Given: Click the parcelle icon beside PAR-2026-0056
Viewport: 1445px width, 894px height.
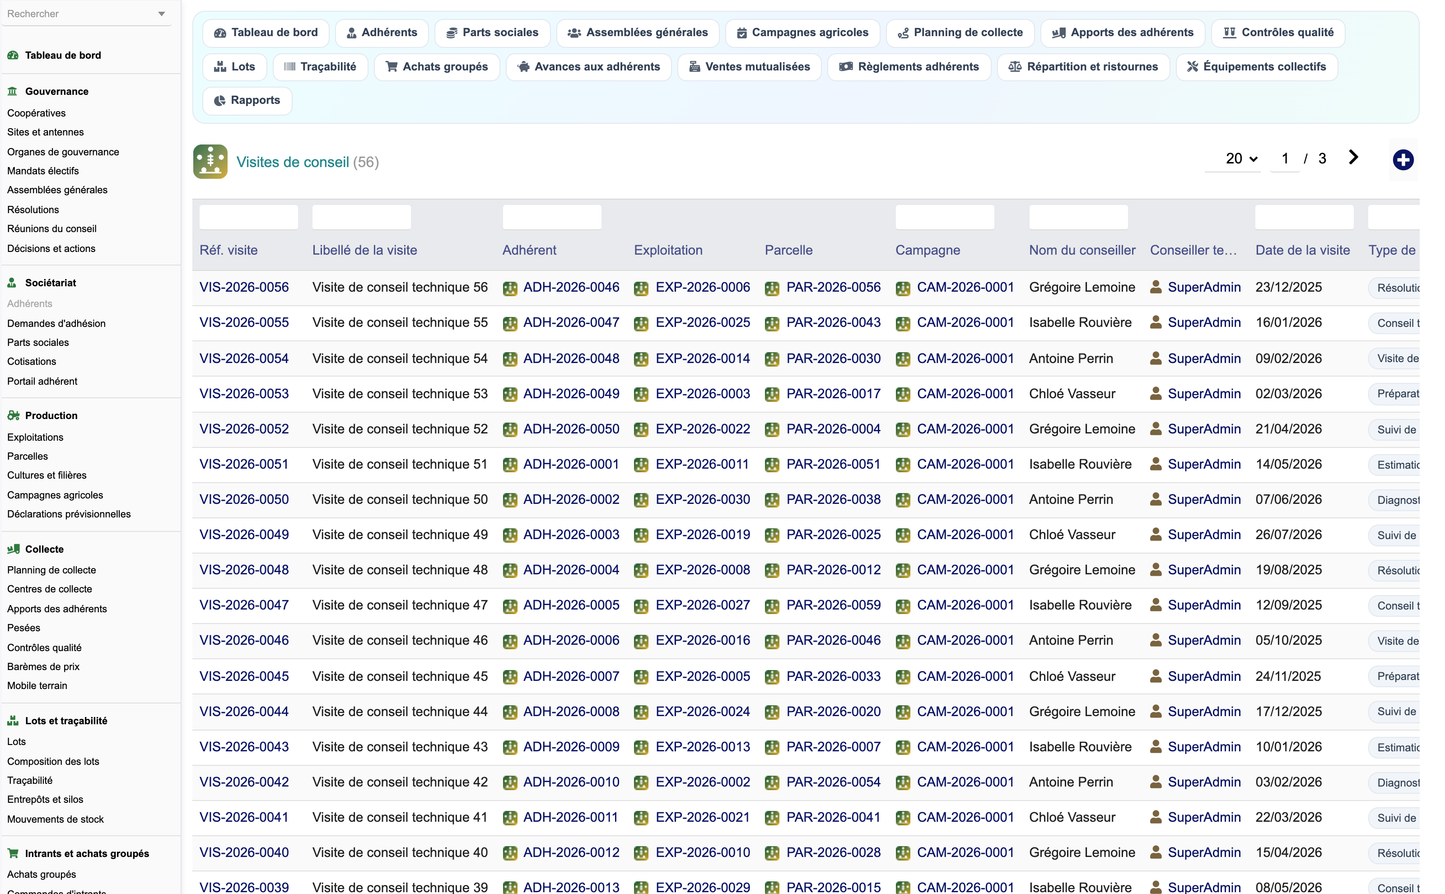Looking at the screenshot, I should 772,288.
